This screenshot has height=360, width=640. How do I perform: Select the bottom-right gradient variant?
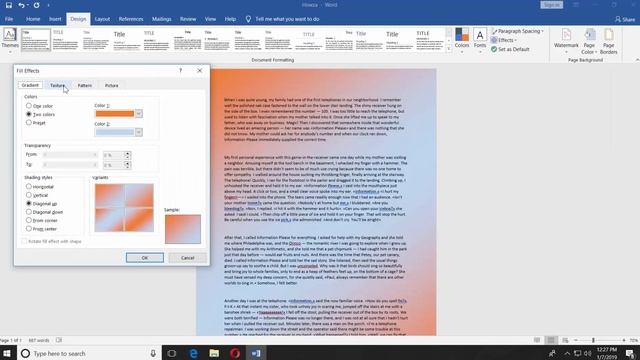[139, 220]
